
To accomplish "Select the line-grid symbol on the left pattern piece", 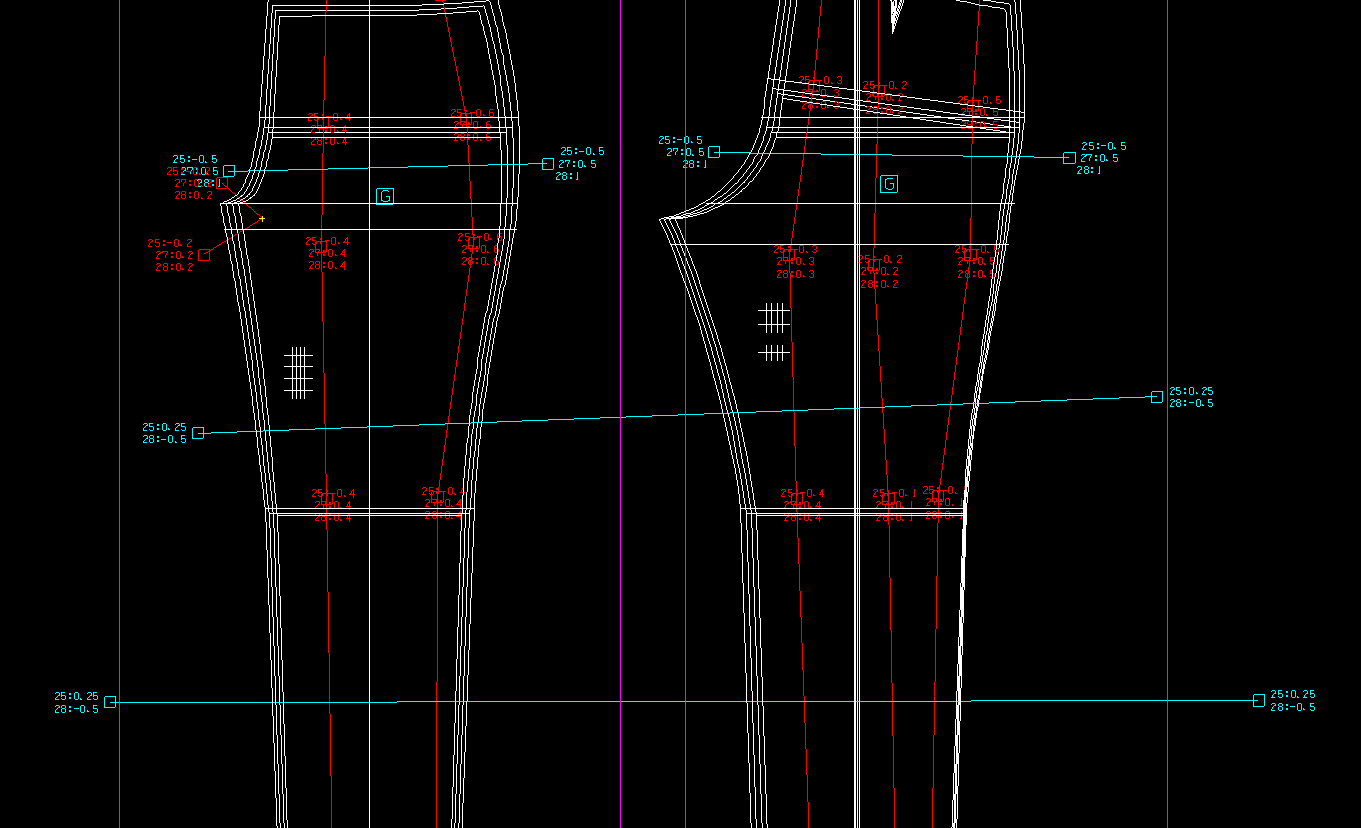I will 298,373.
